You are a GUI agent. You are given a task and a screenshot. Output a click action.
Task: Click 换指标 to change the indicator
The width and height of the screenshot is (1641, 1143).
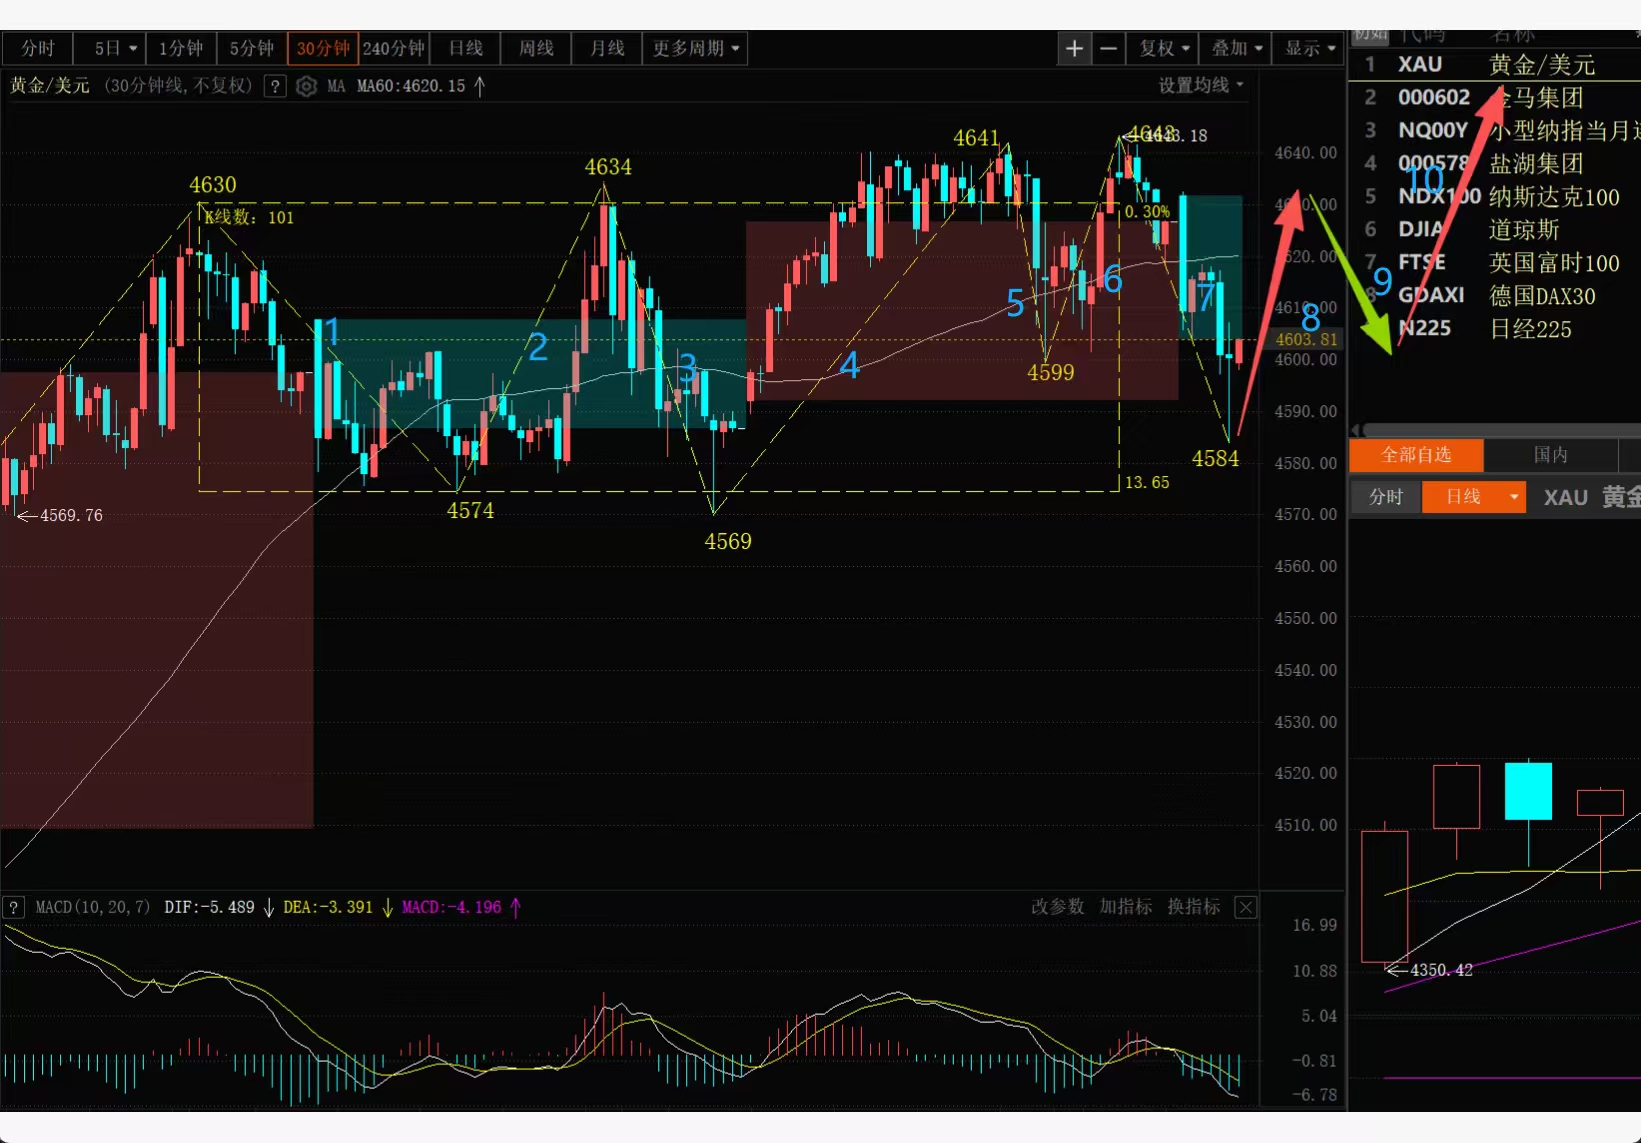point(1193,907)
